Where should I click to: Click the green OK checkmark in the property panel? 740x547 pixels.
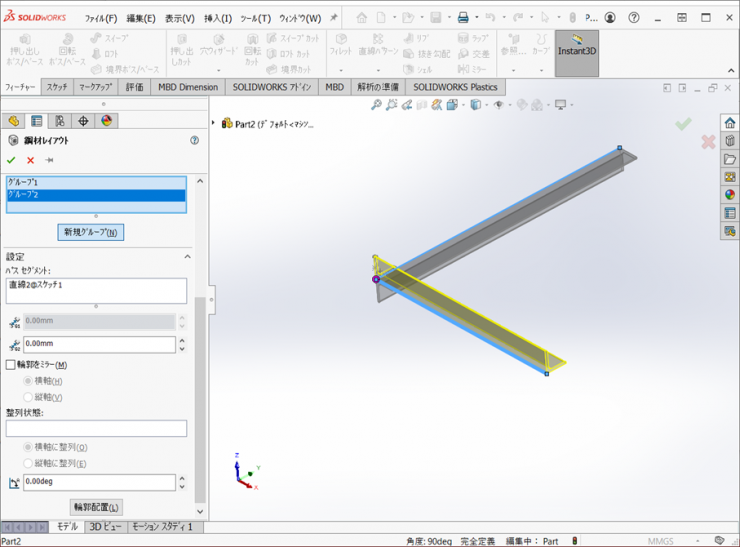11,160
